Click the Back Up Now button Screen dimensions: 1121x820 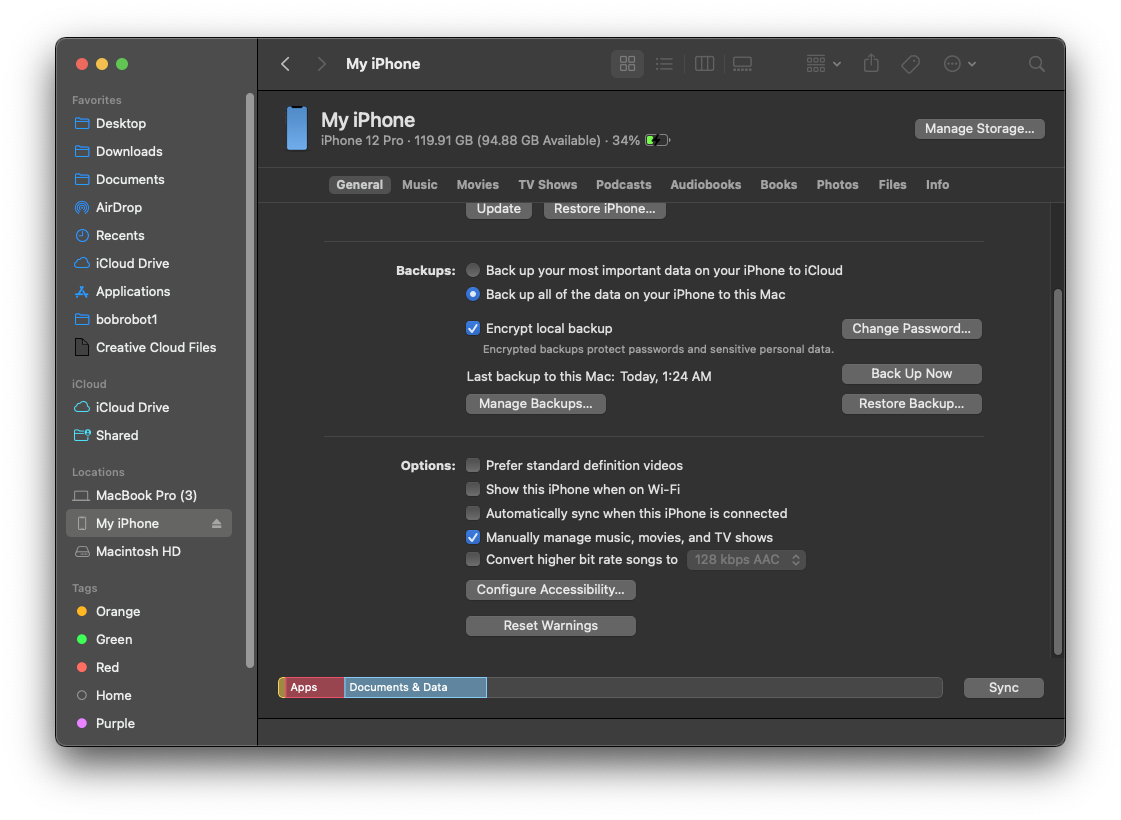[x=911, y=374]
